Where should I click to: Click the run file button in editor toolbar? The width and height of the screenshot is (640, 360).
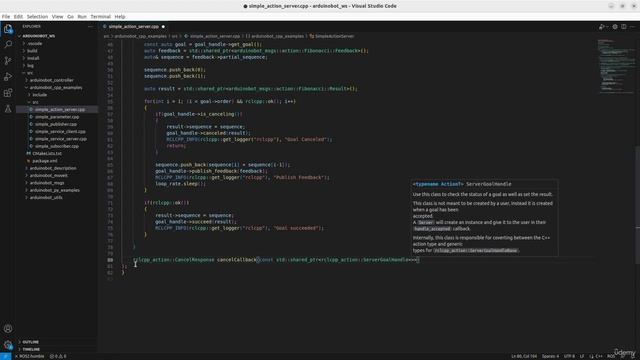602,27
